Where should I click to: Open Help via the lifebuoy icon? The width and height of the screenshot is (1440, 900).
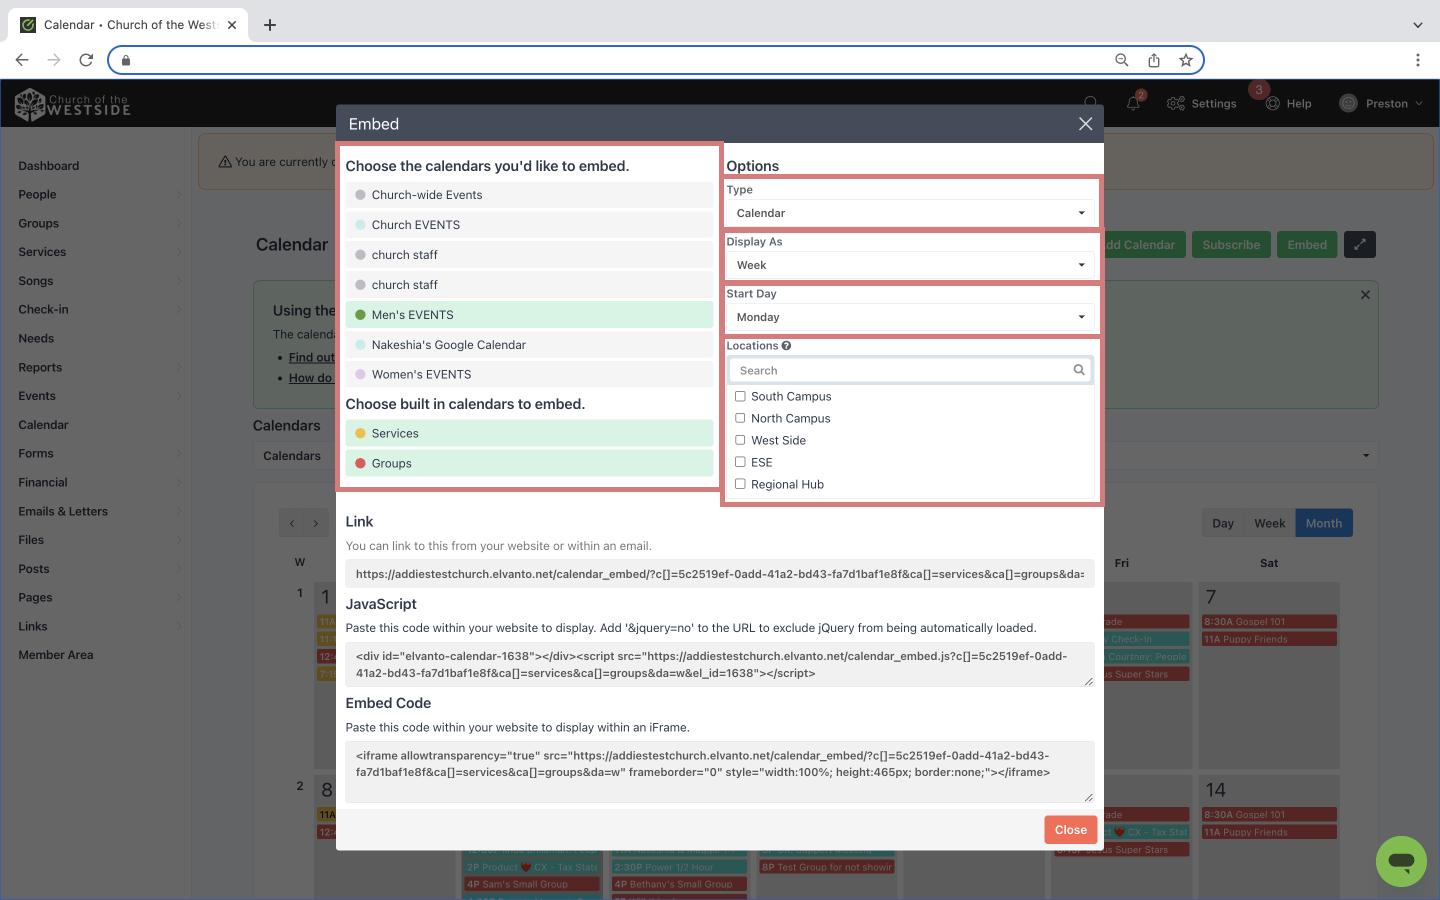(1273, 103)
